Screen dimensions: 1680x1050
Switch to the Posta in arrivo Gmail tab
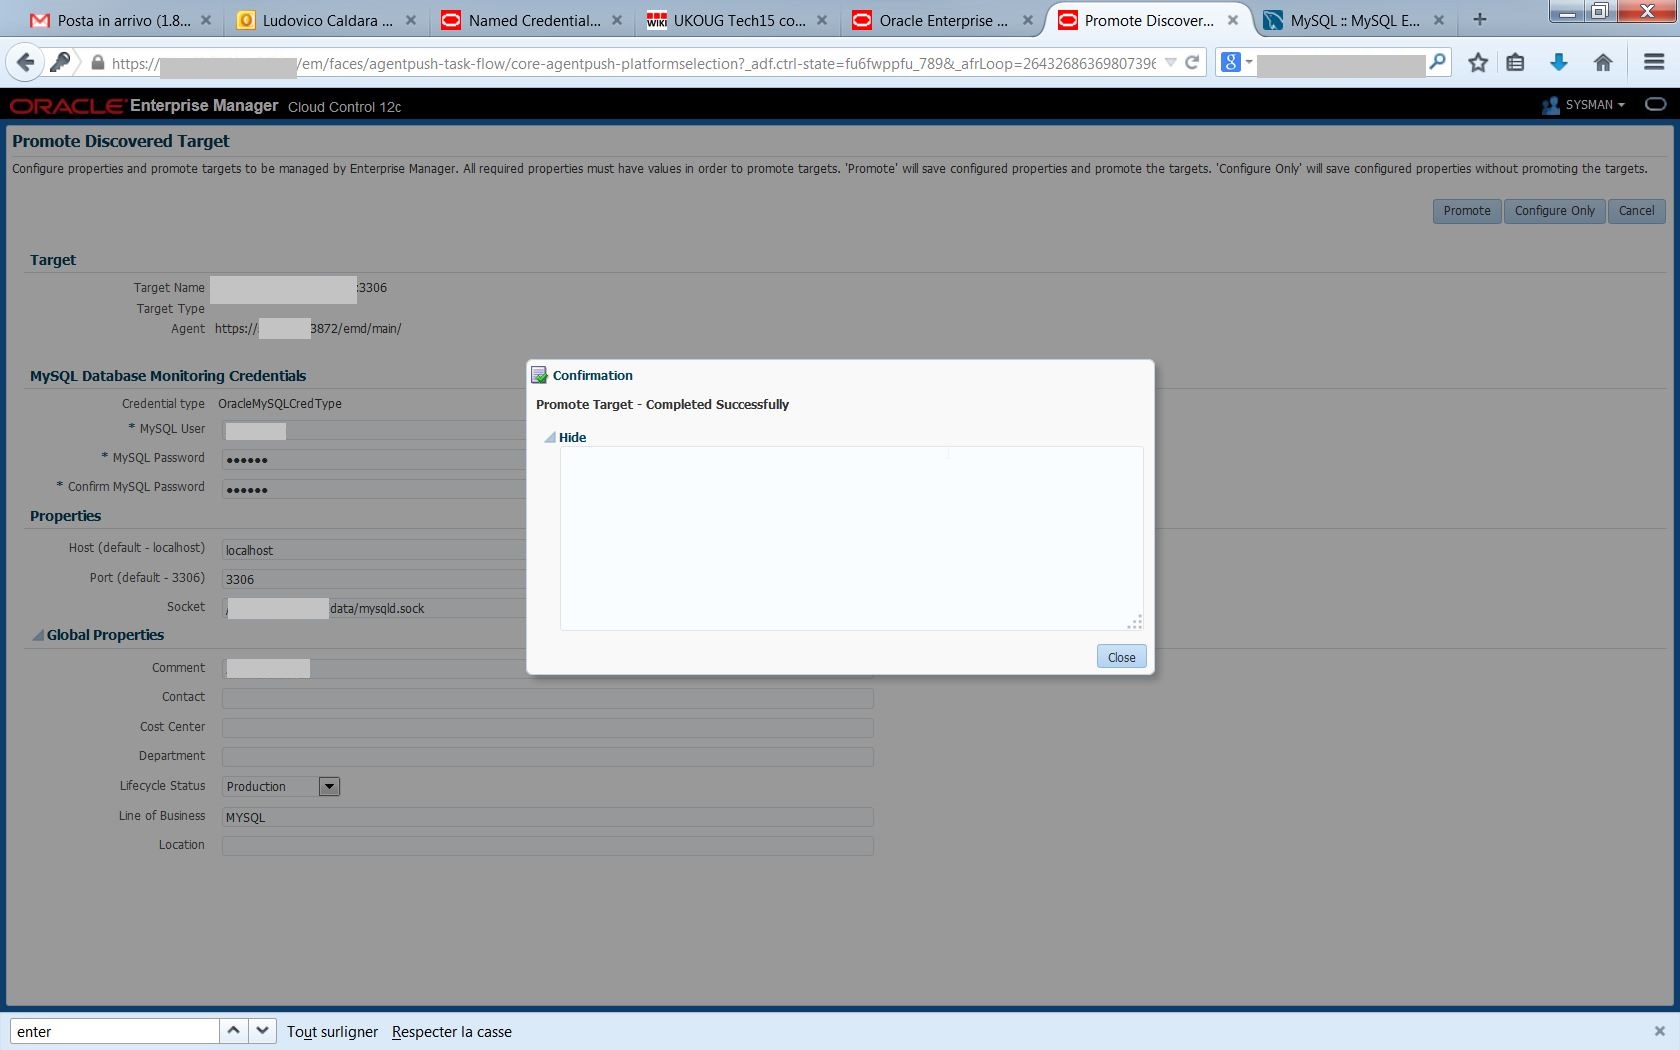[119, 20]
